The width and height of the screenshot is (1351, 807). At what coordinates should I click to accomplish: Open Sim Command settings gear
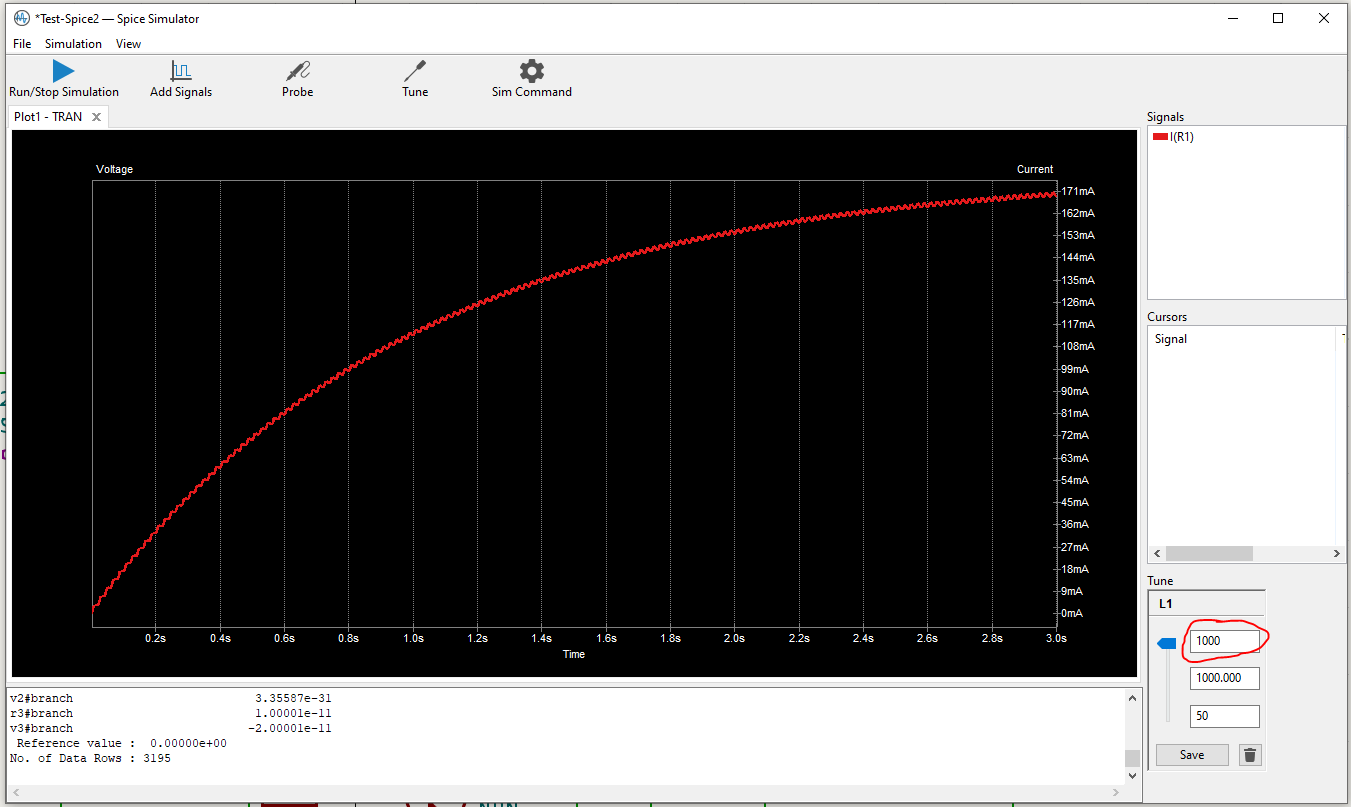tap(532, 78)
